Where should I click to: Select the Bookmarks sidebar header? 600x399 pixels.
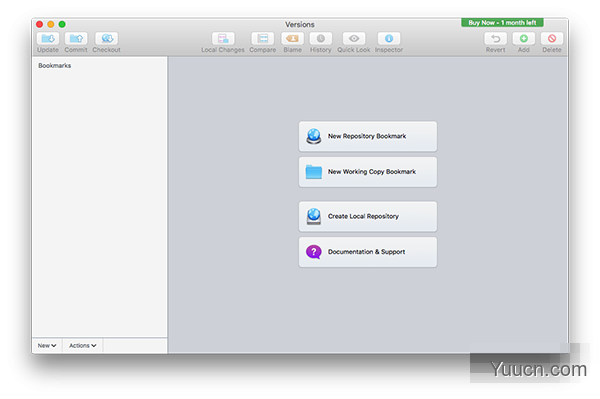pyautogui.click(x=55, y=66)
